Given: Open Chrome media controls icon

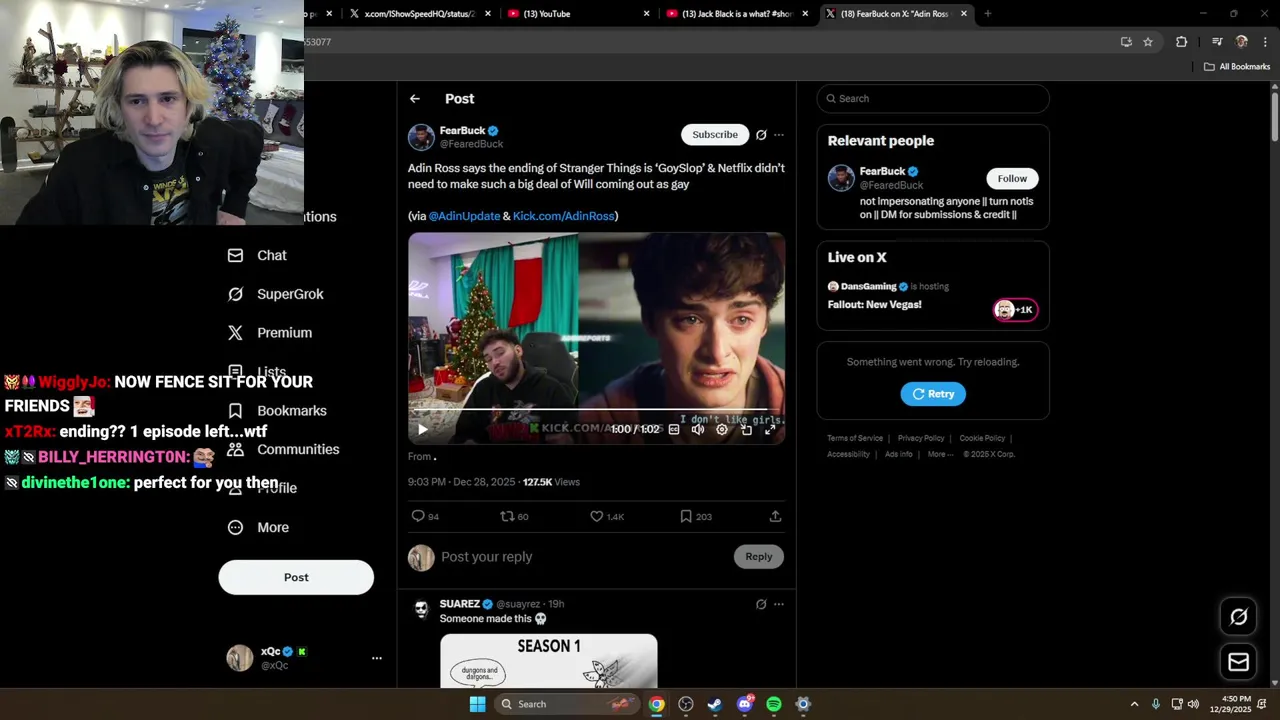Looking at the screenshot, I should [1217, 42].
